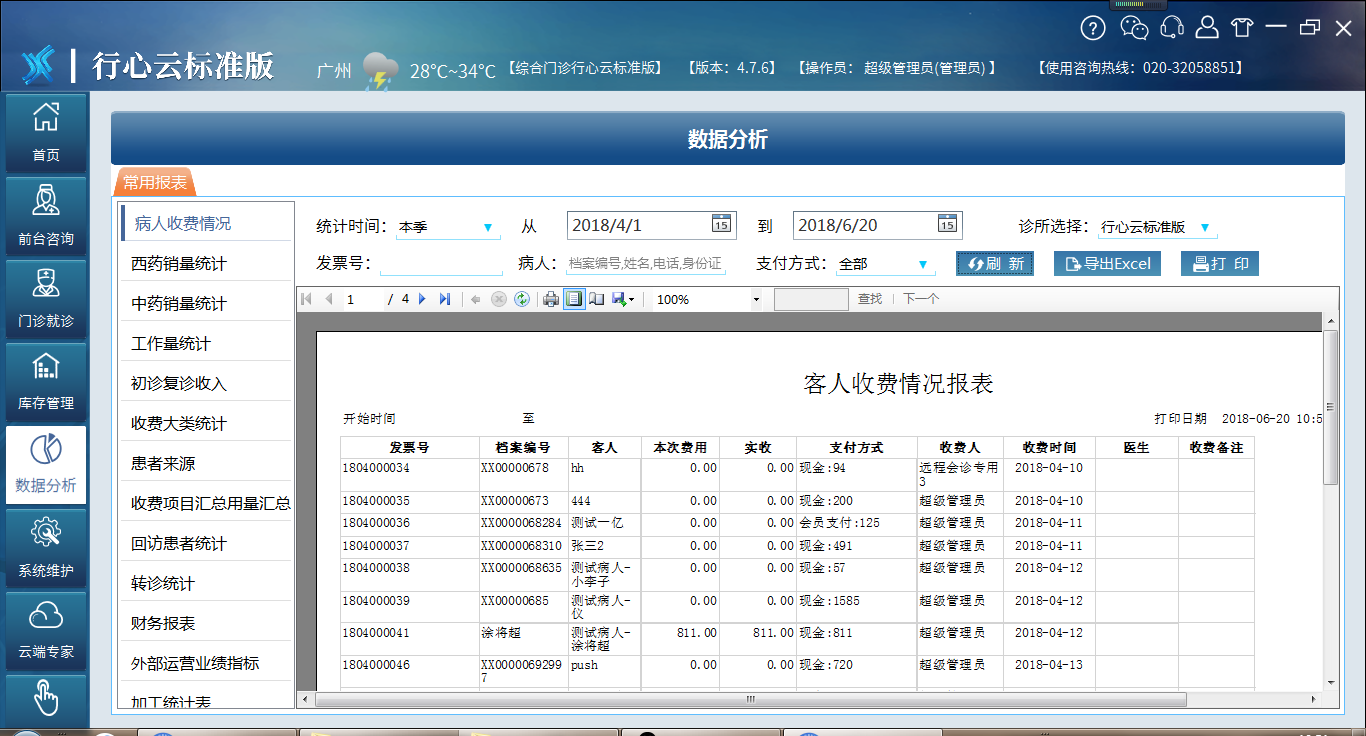Select 病人收费情况 report

coord(207,223)
